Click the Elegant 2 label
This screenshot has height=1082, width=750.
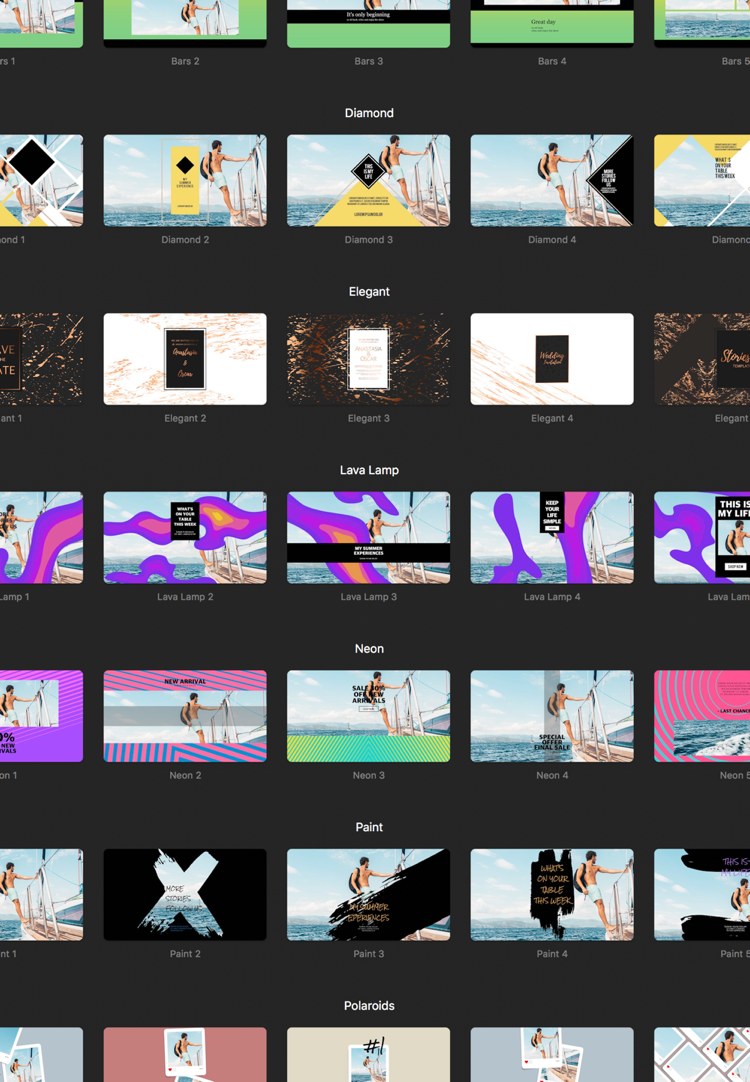185,418
